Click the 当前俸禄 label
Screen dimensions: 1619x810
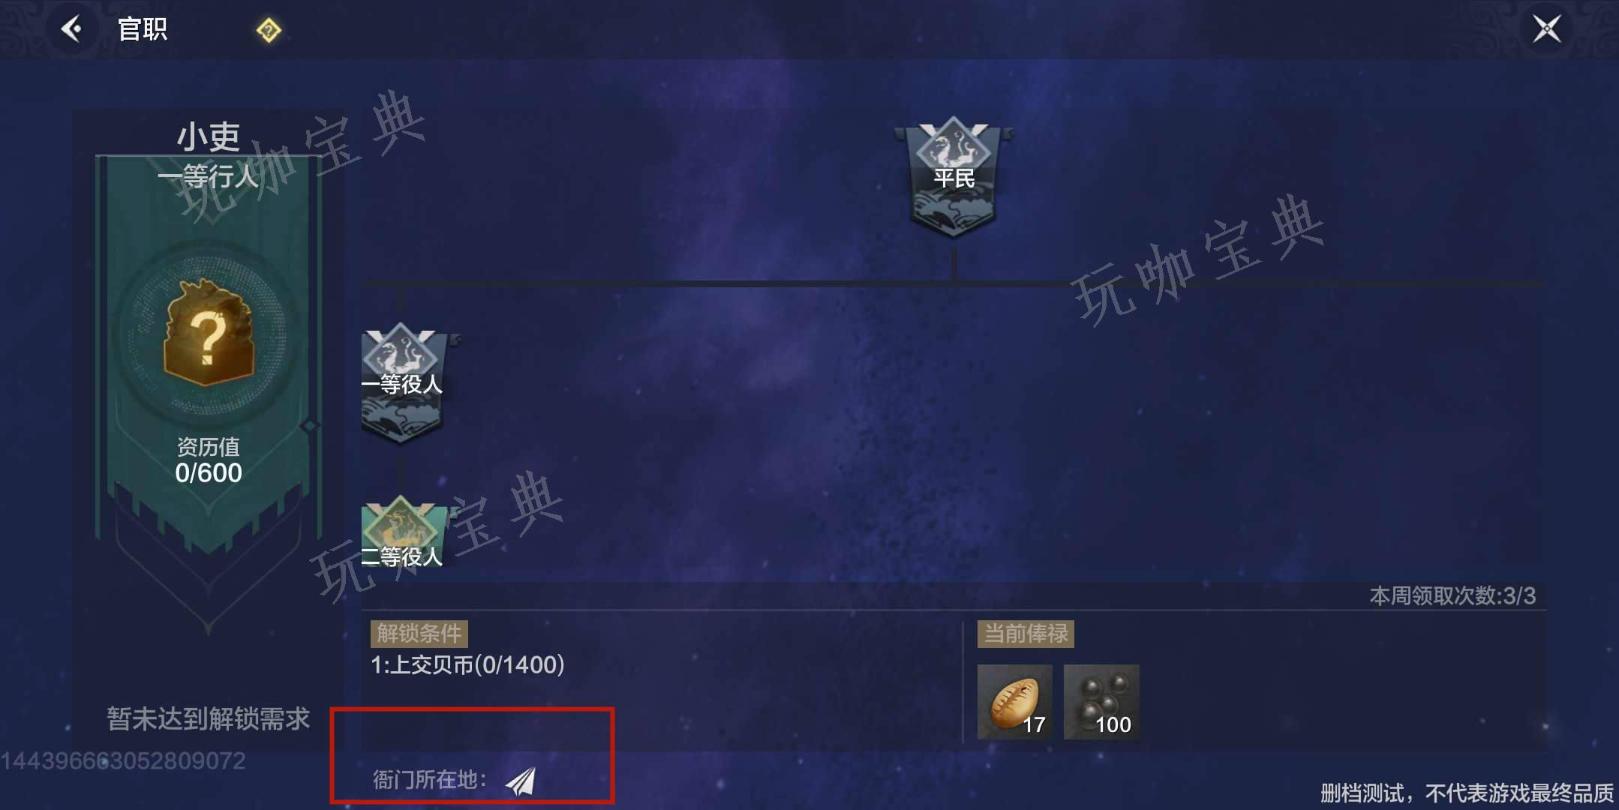[1025, 634]
